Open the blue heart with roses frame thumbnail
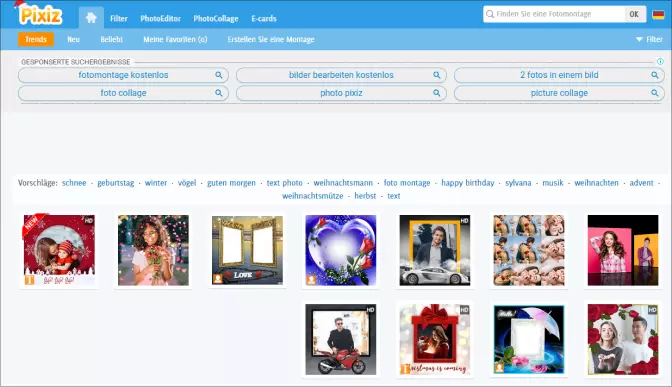 point(341,250)
